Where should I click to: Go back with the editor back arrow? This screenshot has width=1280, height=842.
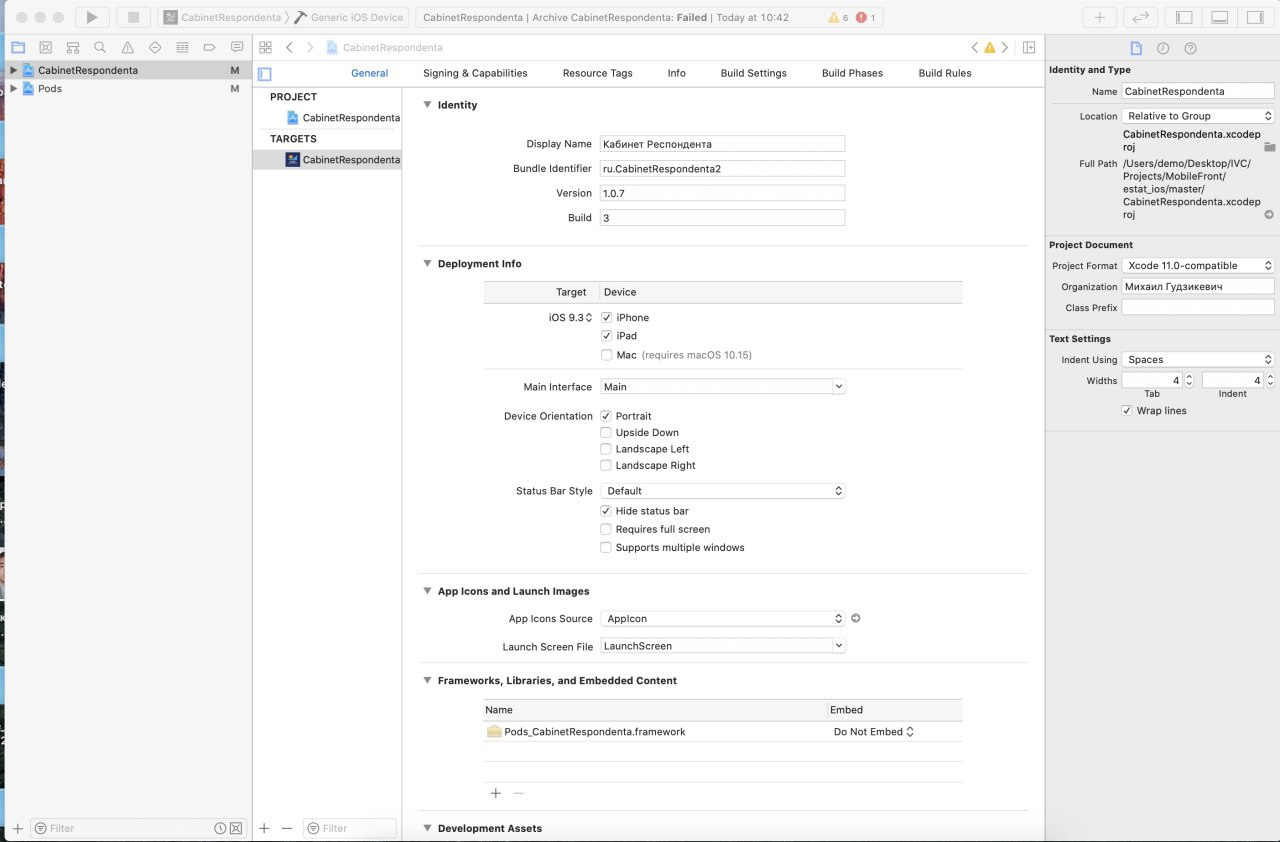(x=289, y=47)
